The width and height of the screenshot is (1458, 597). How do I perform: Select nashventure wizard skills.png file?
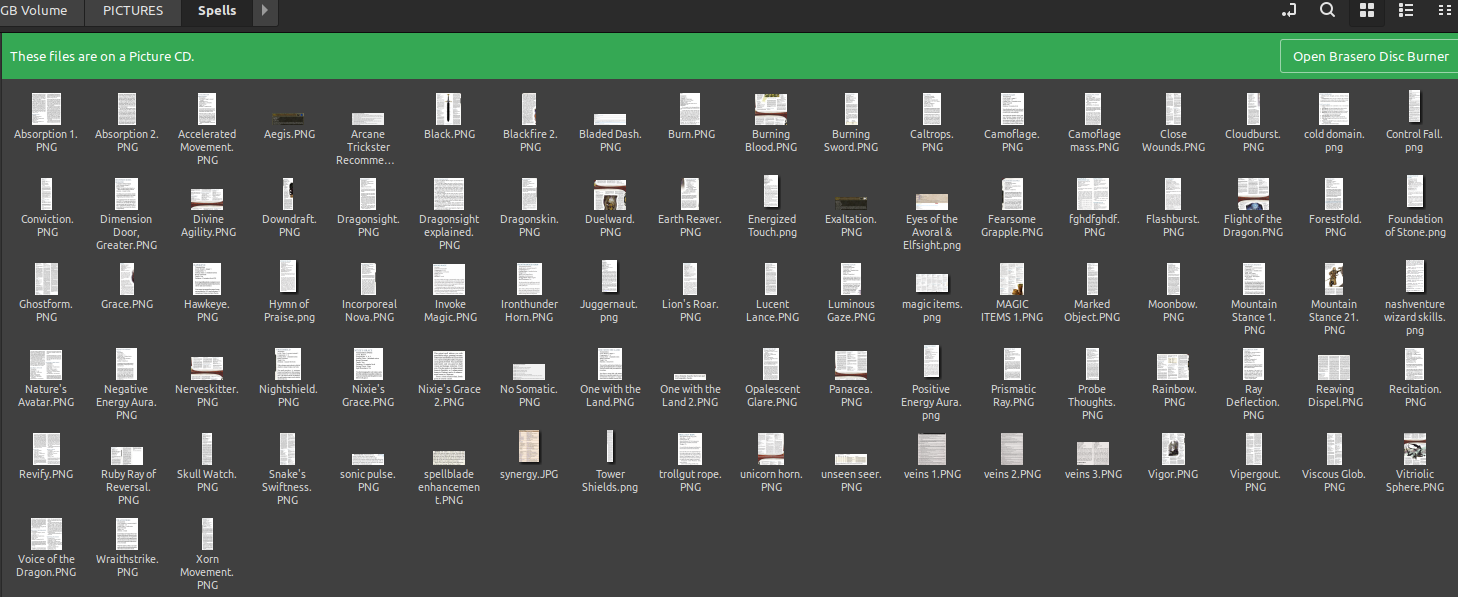coord(1414,299)
